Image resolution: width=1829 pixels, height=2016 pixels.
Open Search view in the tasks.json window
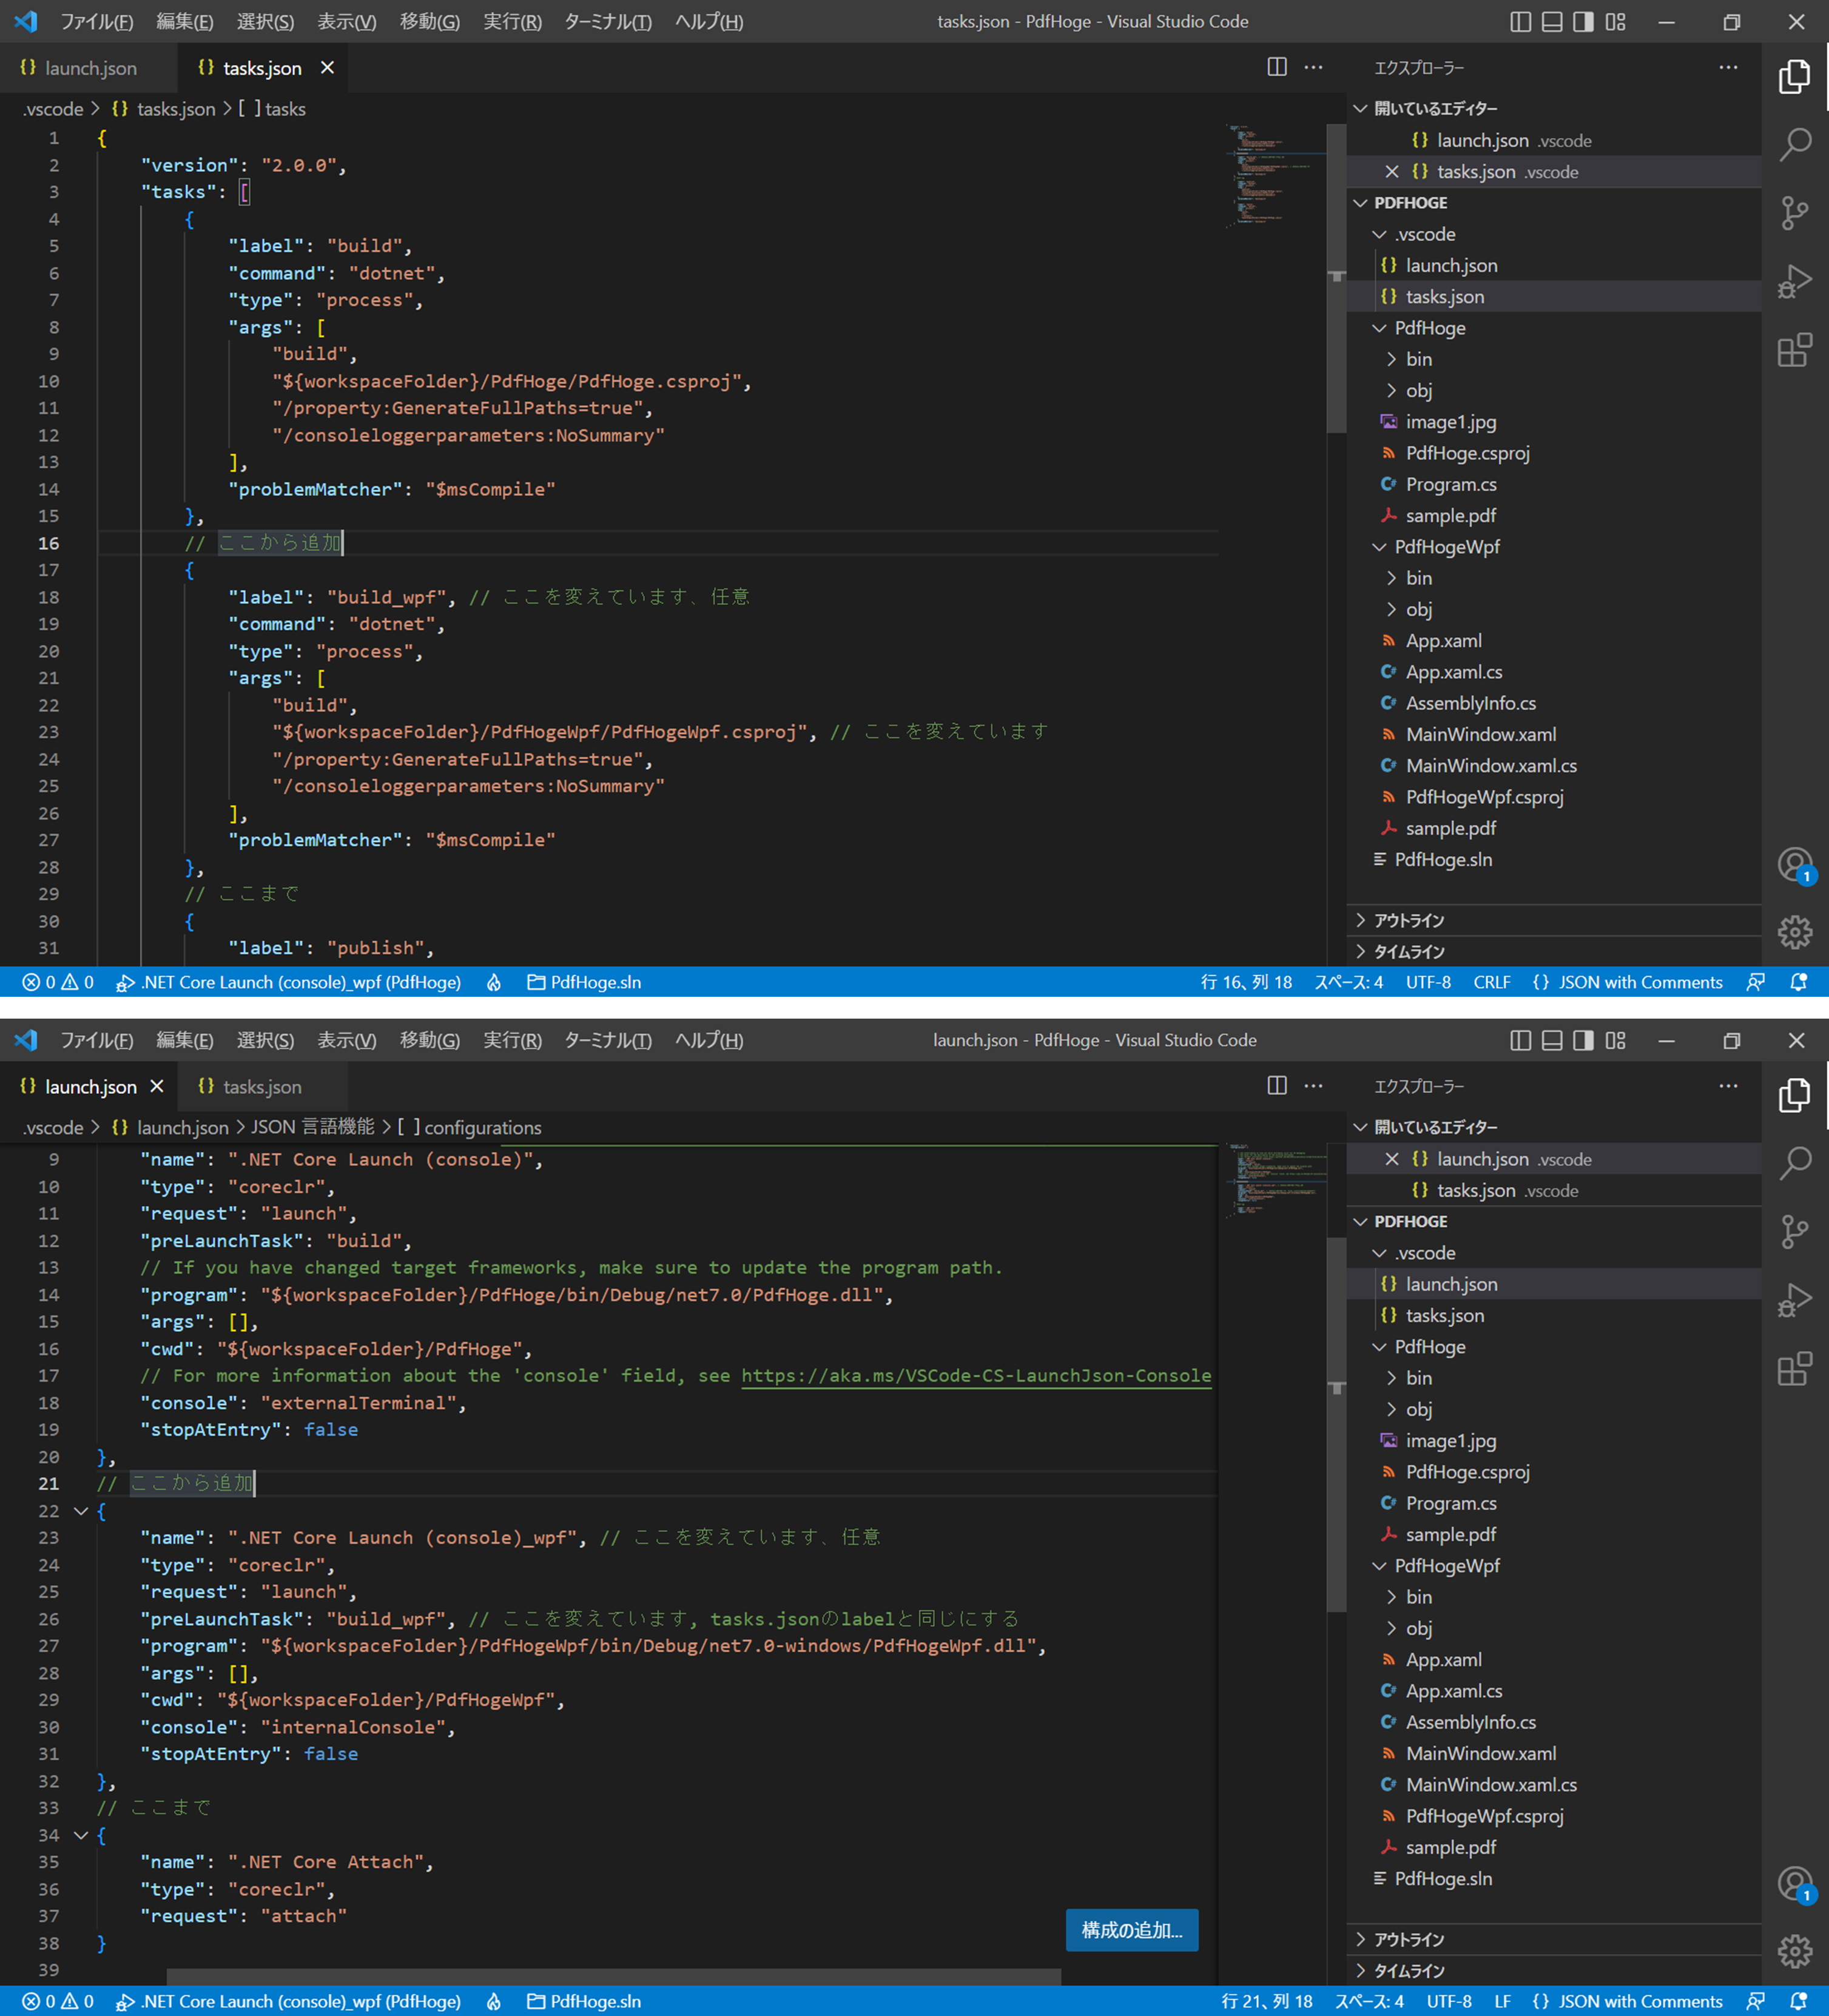click(1795, 145)
